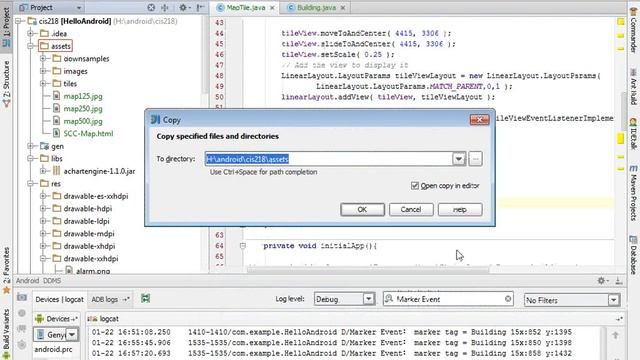640x360 pixels.
Task: Click the editor horizontal scrollbar
Action: pyautogui.click(x=368, y=270)
